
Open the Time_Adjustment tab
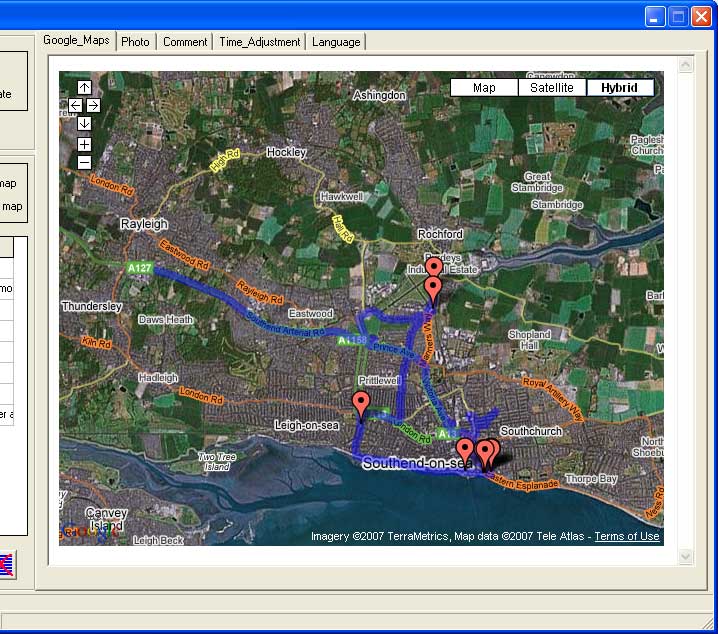coord(260,42)
